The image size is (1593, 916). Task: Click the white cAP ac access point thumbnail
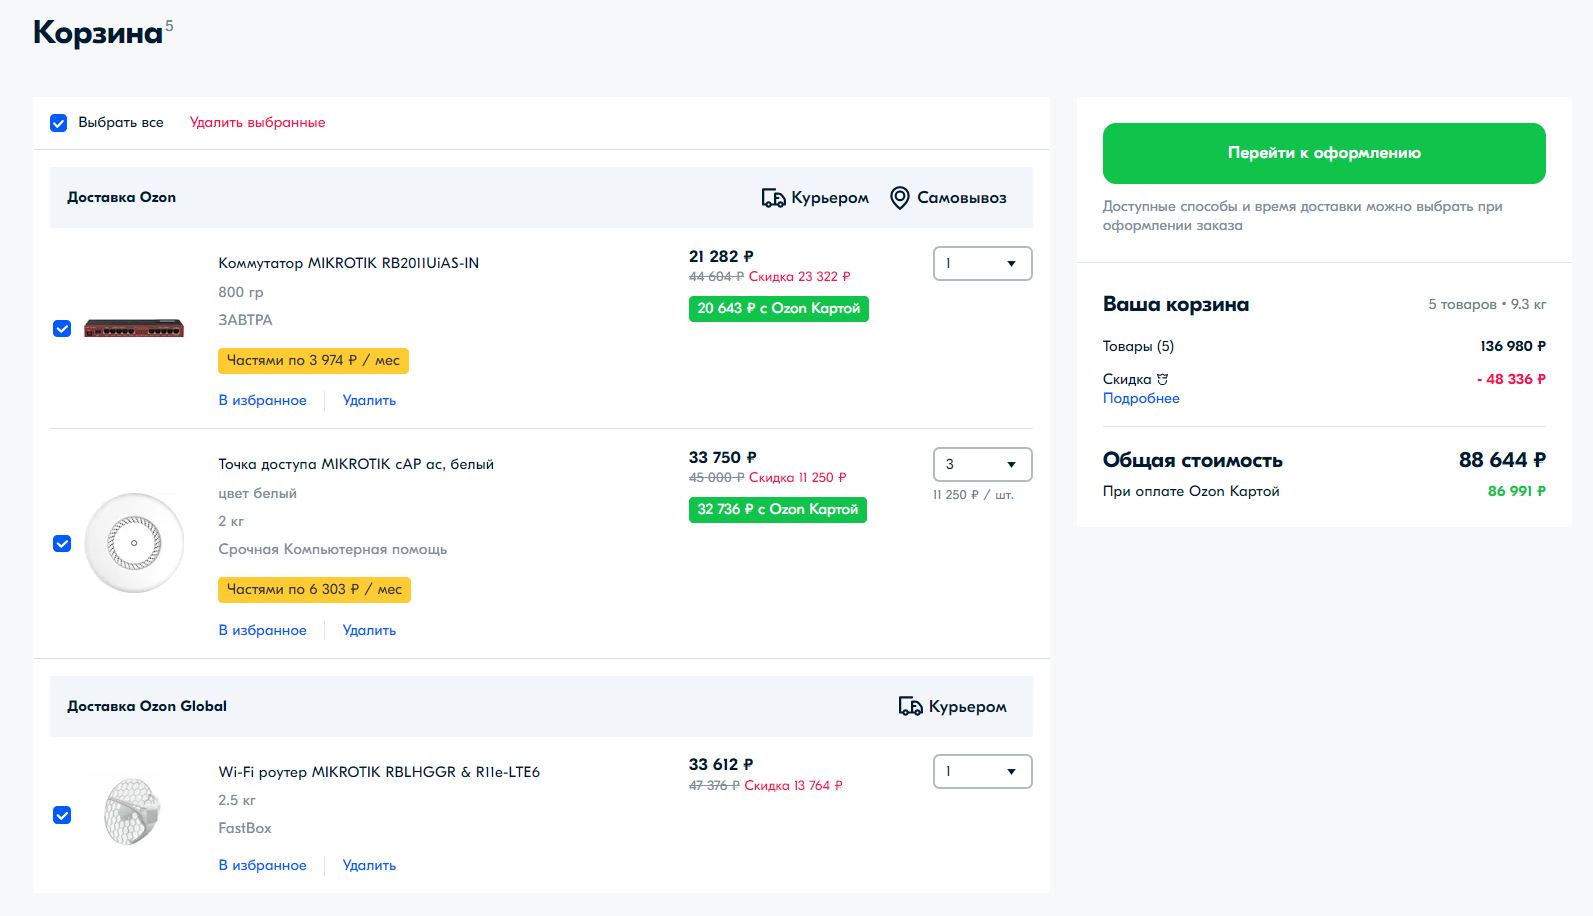[x=134, y=543]
